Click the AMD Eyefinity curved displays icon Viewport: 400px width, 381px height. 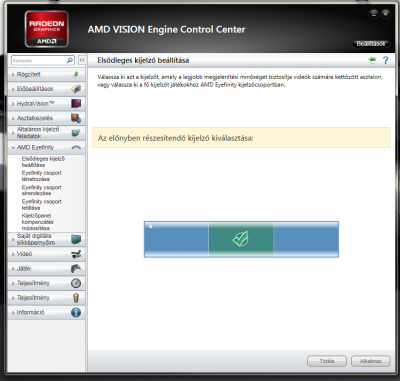coord(76,147)
